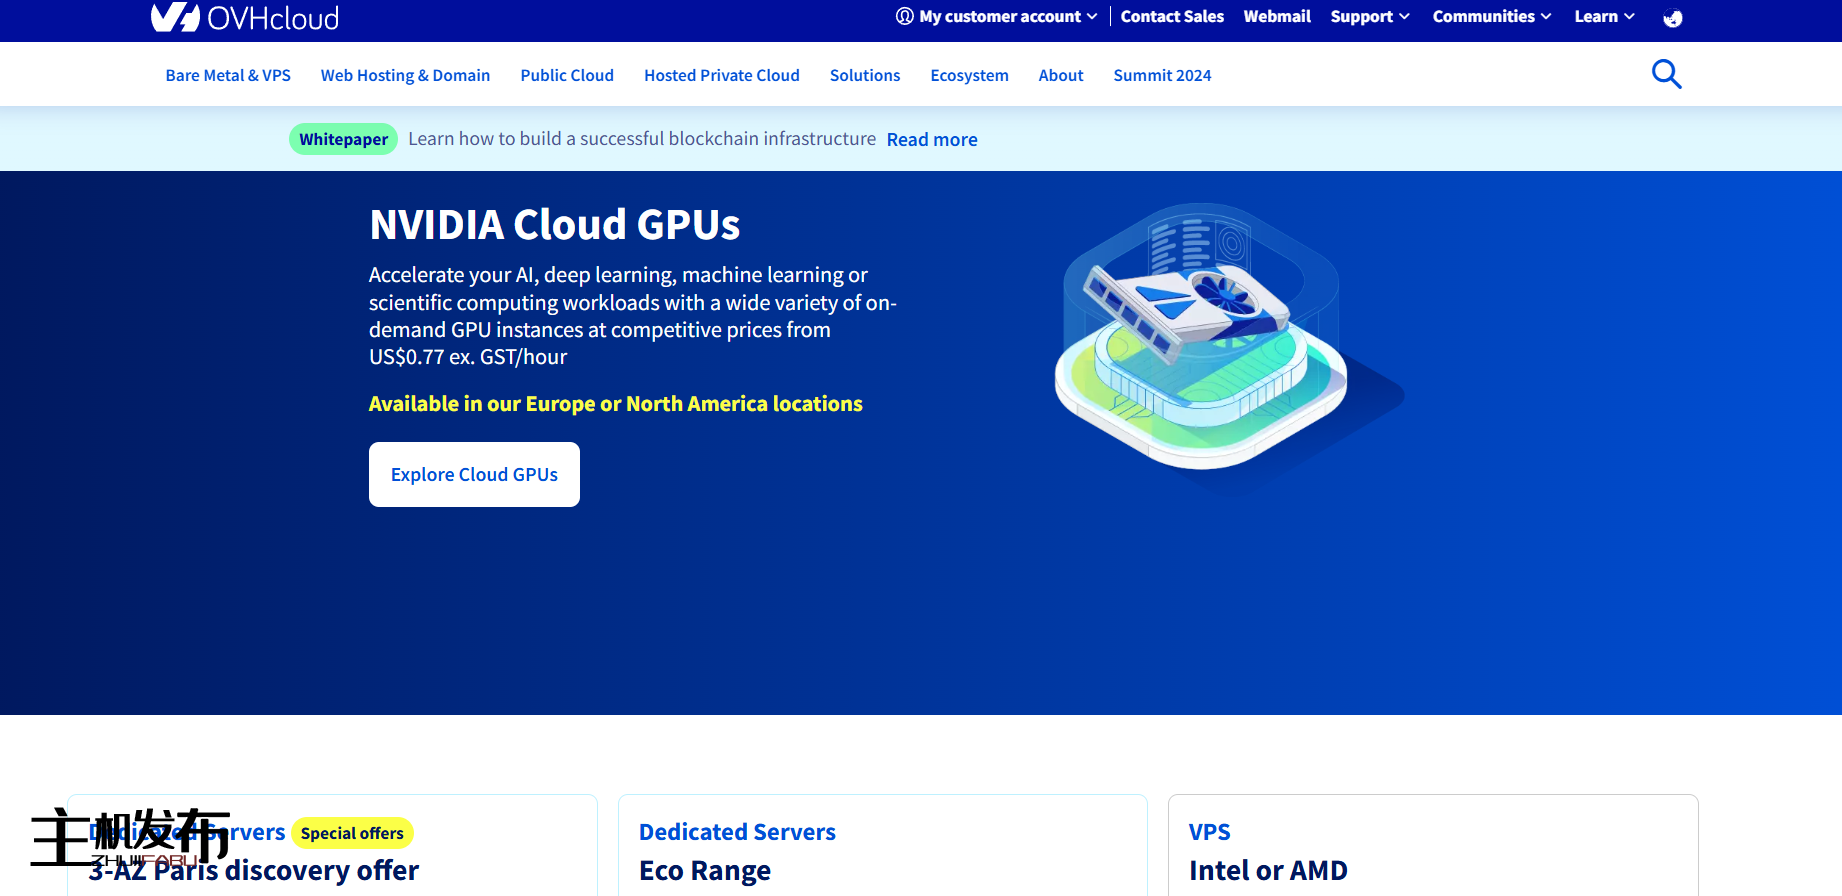
Task: Open the Bare Metal & VPS menu
Action: [x=228, y=76]
